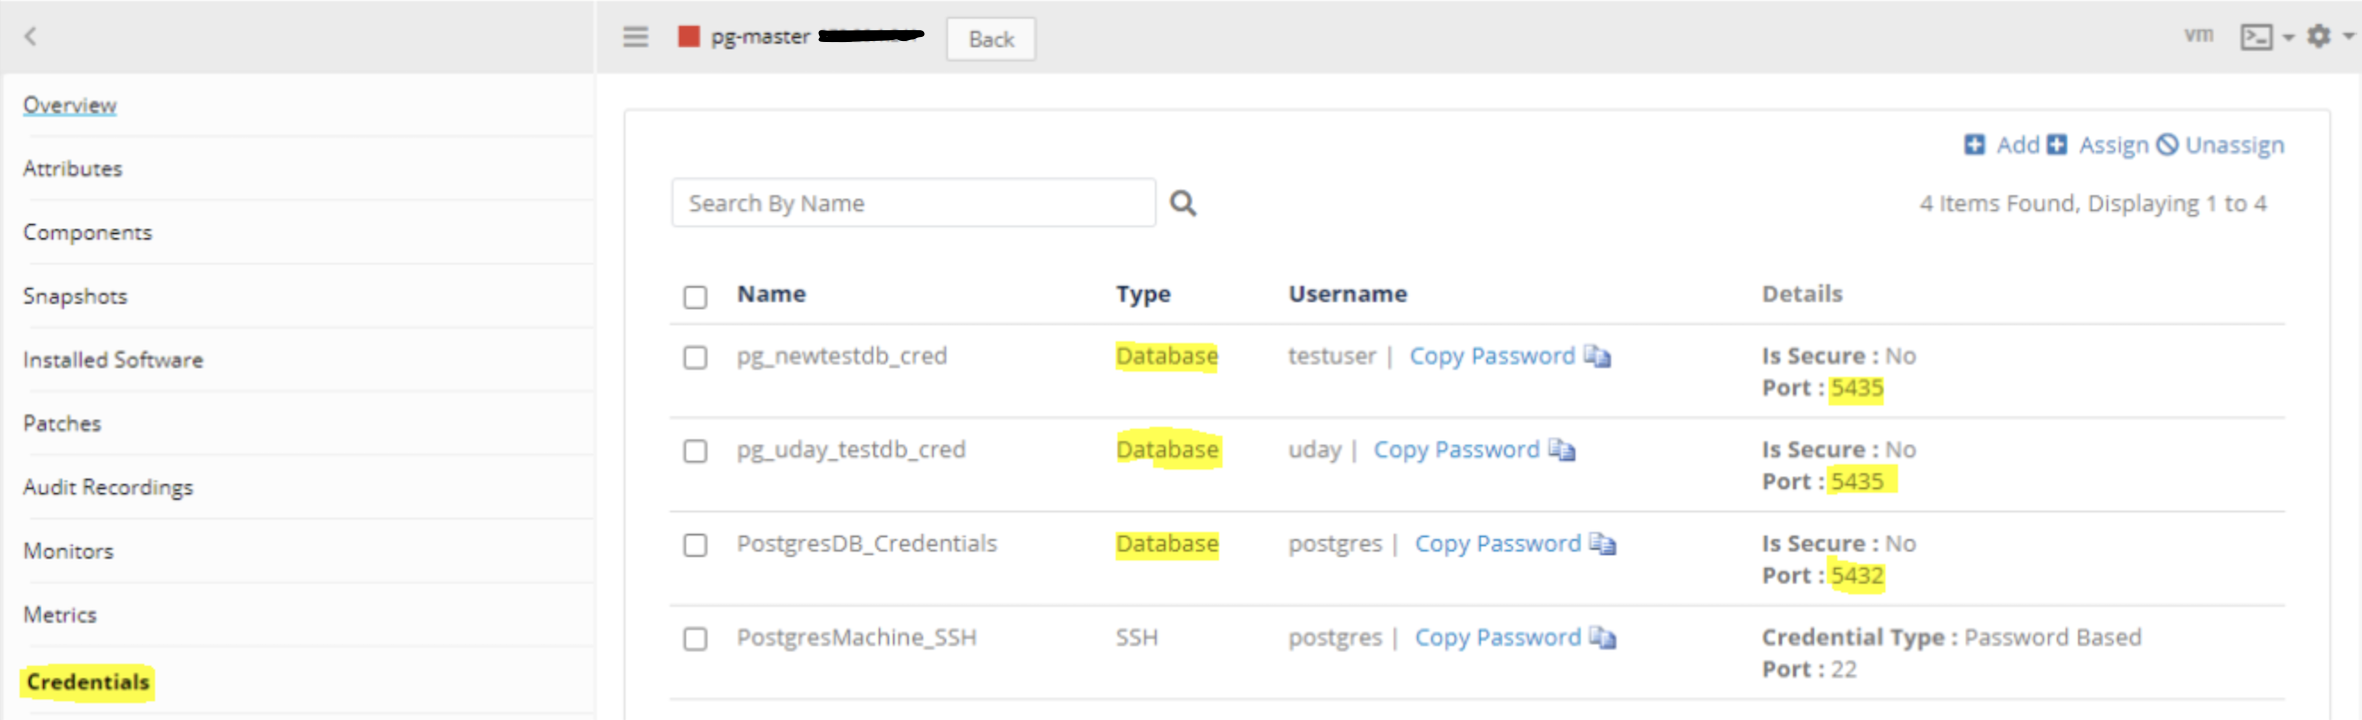Expand the settings gear dropdown arrow
Screen dimensions: 2362x720
2348,37
